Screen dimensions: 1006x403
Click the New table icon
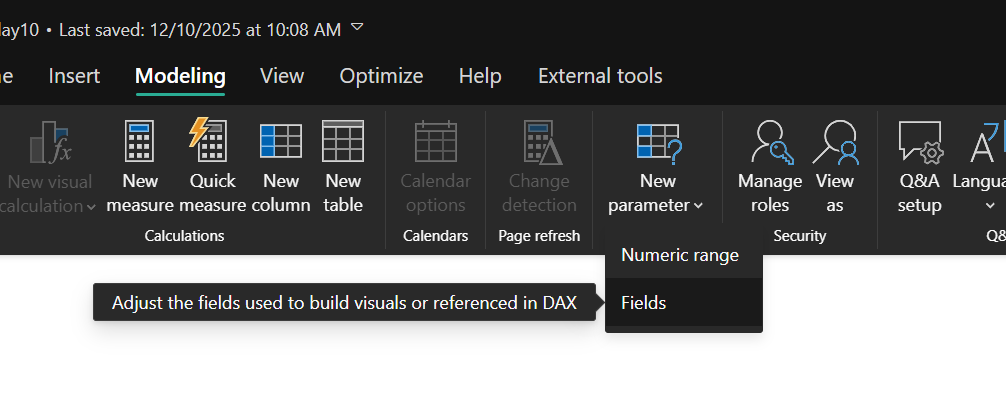click(x=343, y=142)
